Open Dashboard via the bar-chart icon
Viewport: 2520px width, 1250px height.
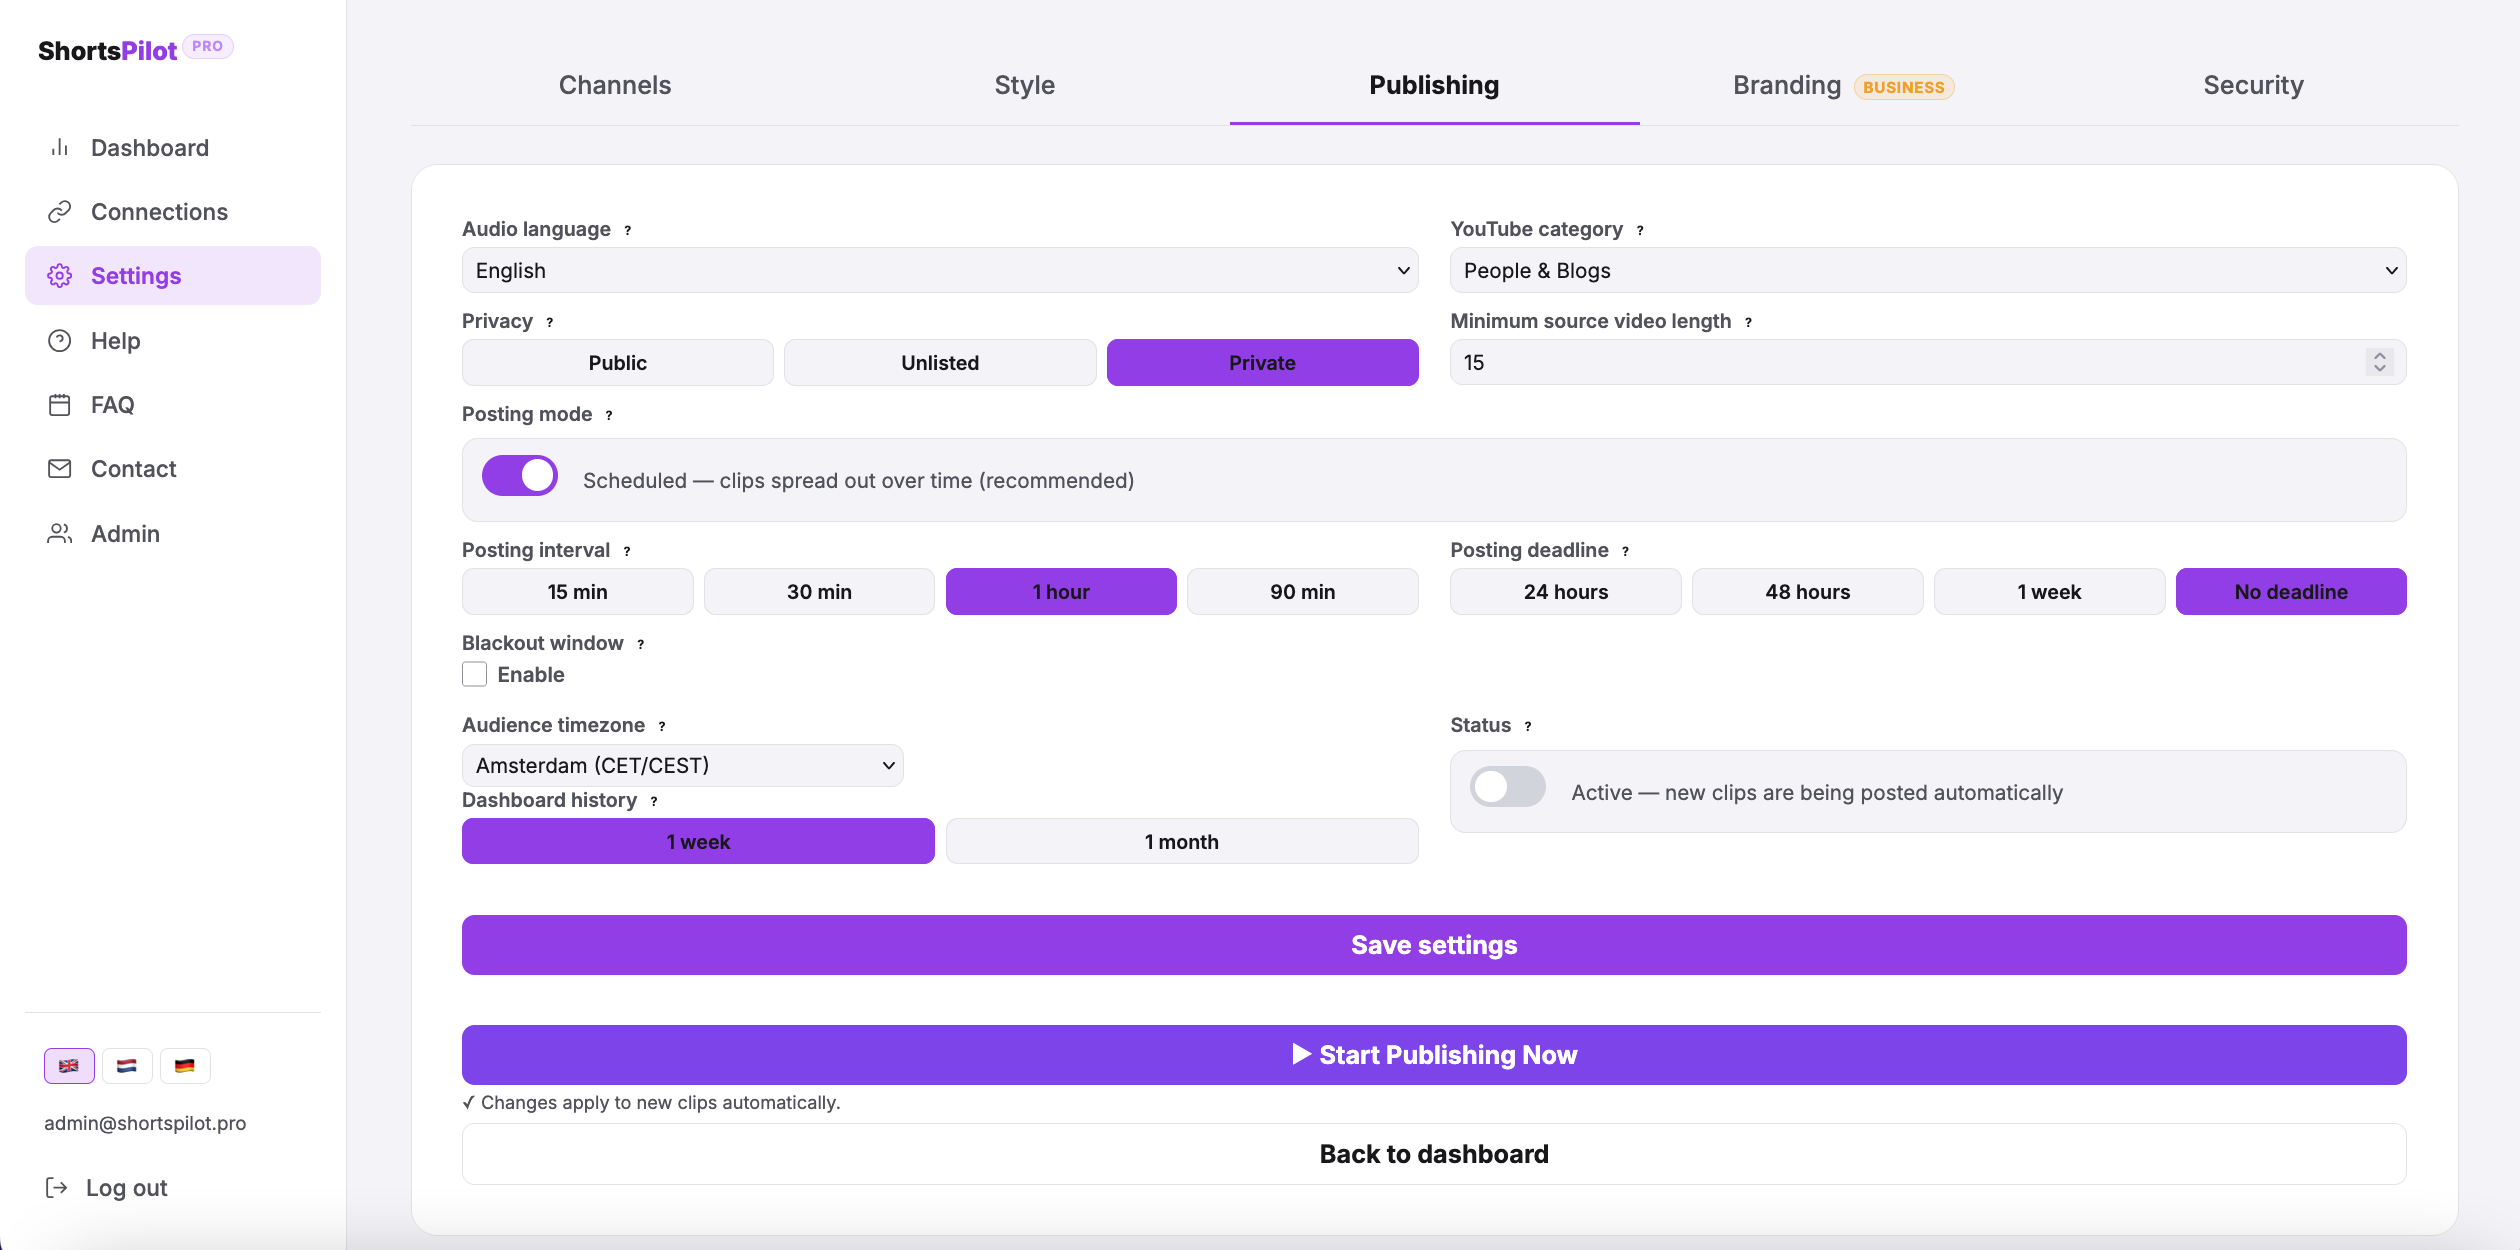pos(59,147)
